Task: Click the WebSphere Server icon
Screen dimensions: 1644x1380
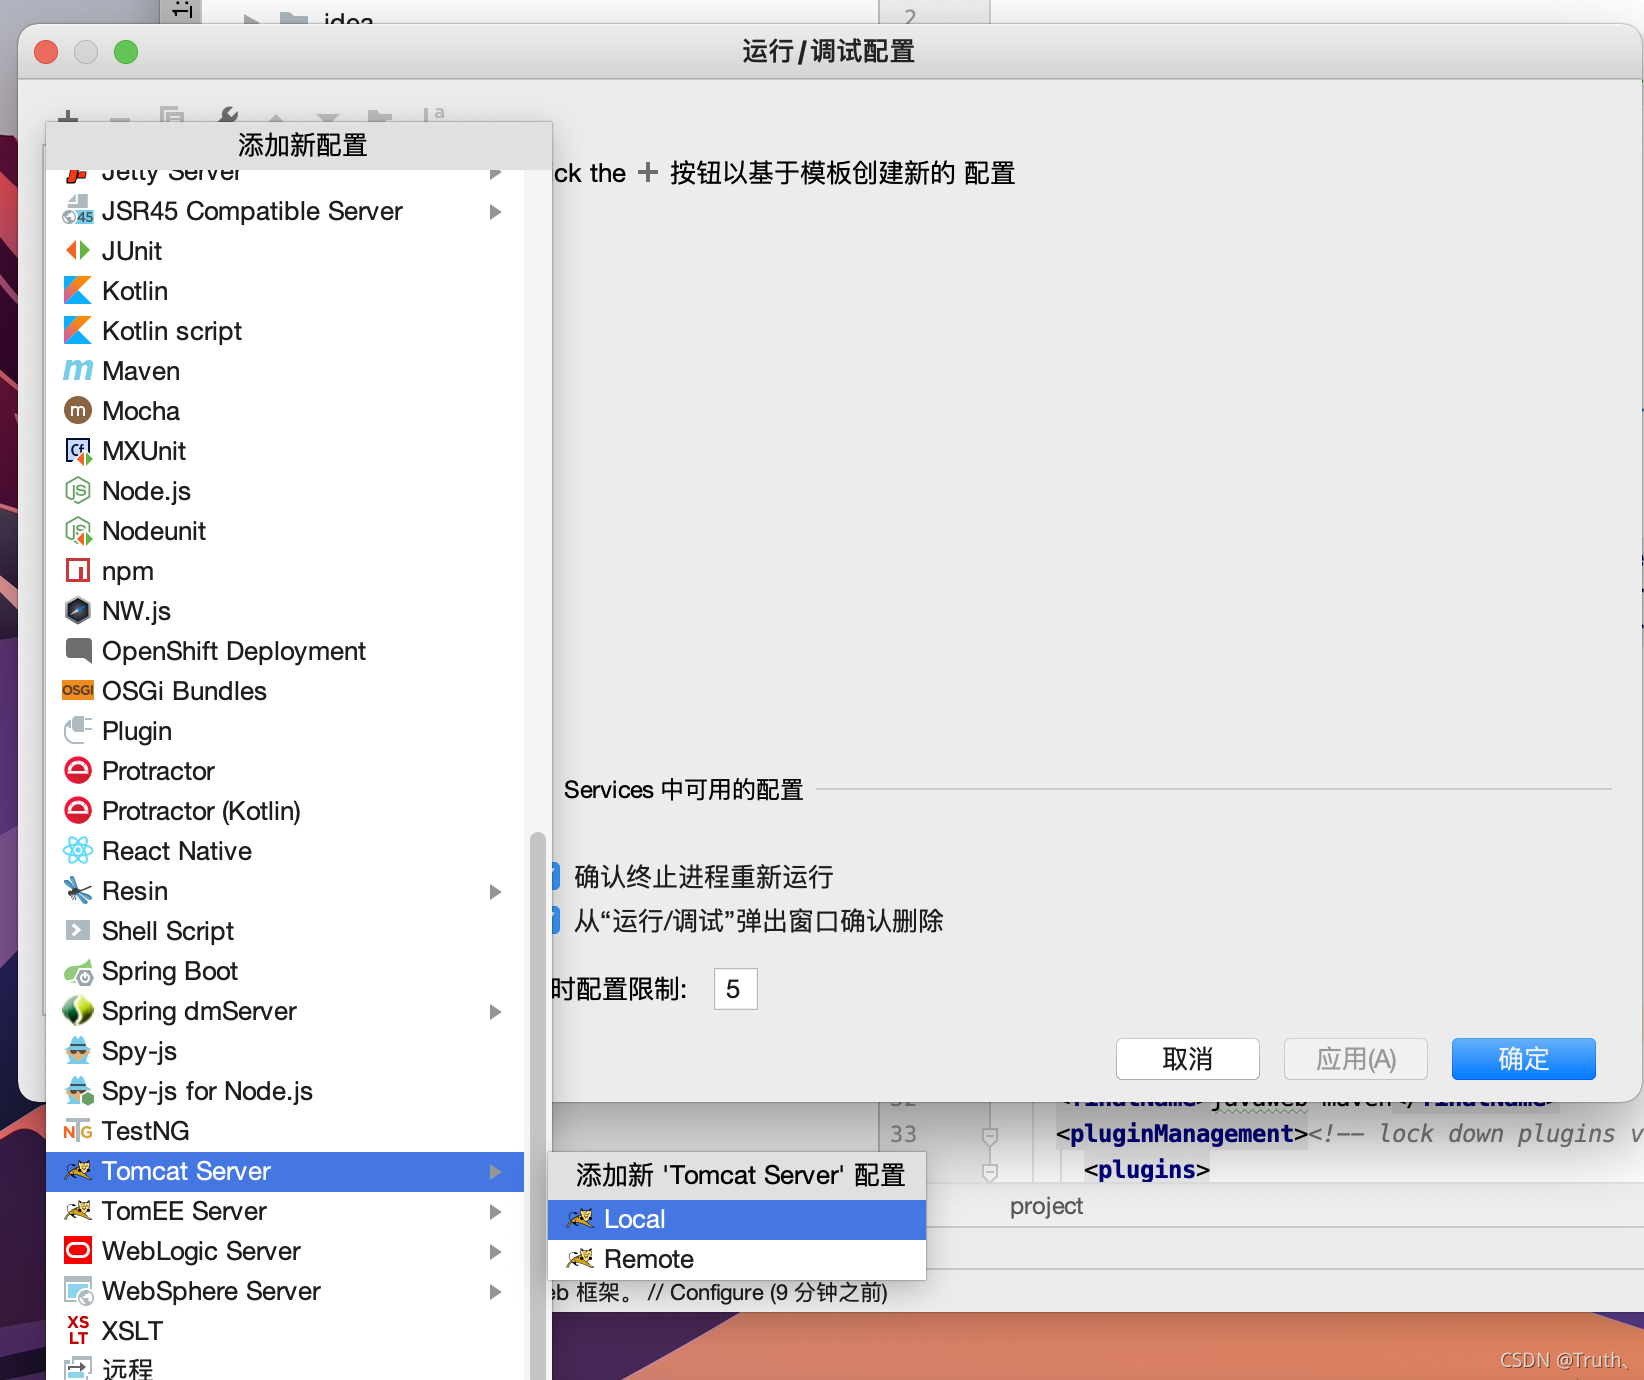Action: tap(78, 1291)
